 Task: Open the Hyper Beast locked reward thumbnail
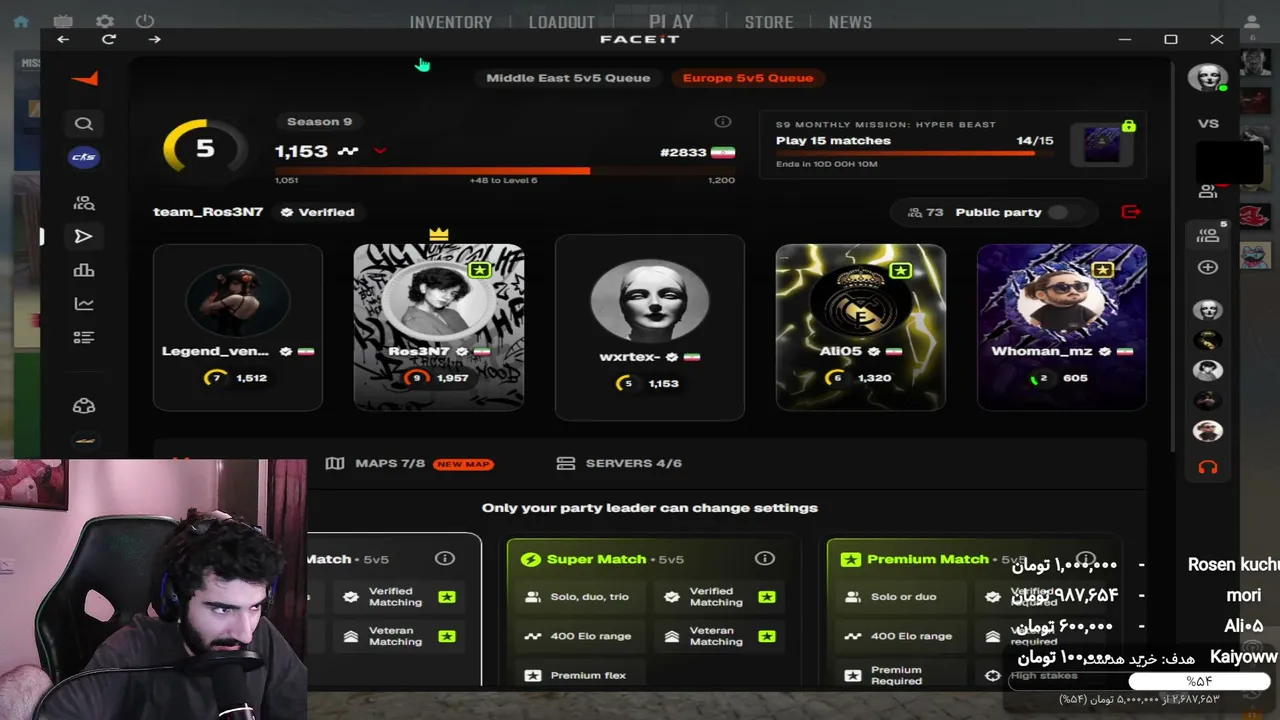[1102, 144]
